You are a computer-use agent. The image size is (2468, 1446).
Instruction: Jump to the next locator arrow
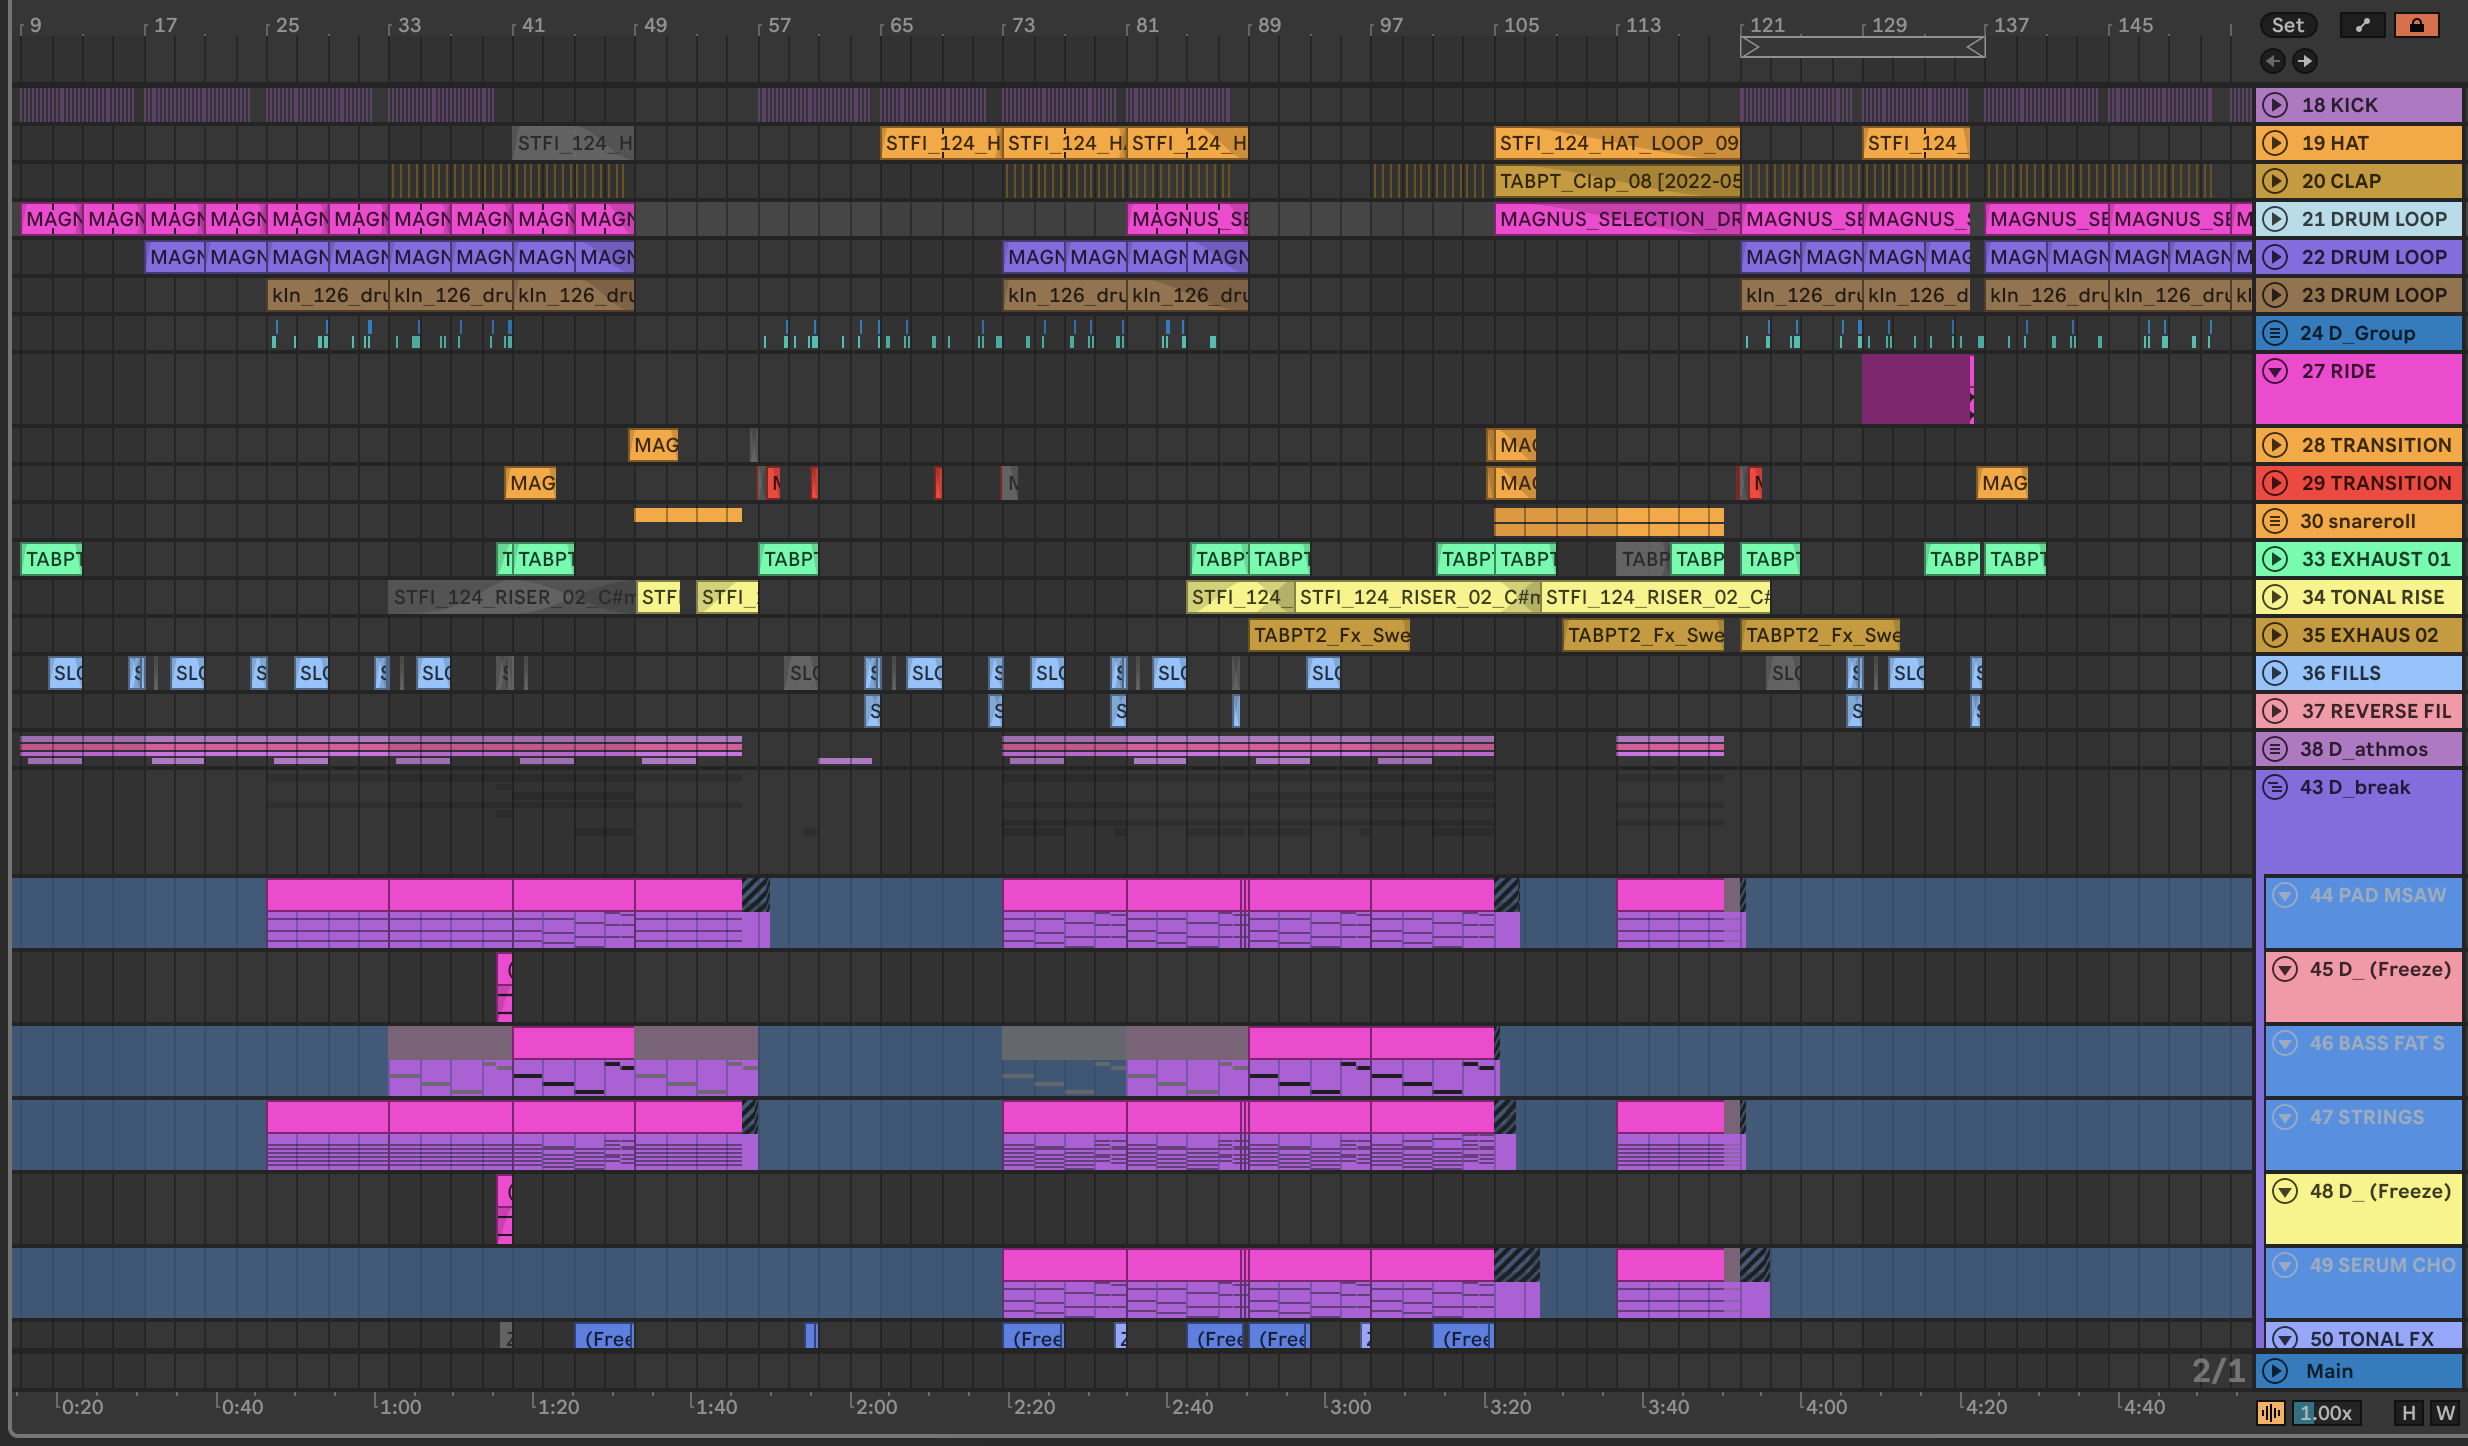pos(2304,61)
